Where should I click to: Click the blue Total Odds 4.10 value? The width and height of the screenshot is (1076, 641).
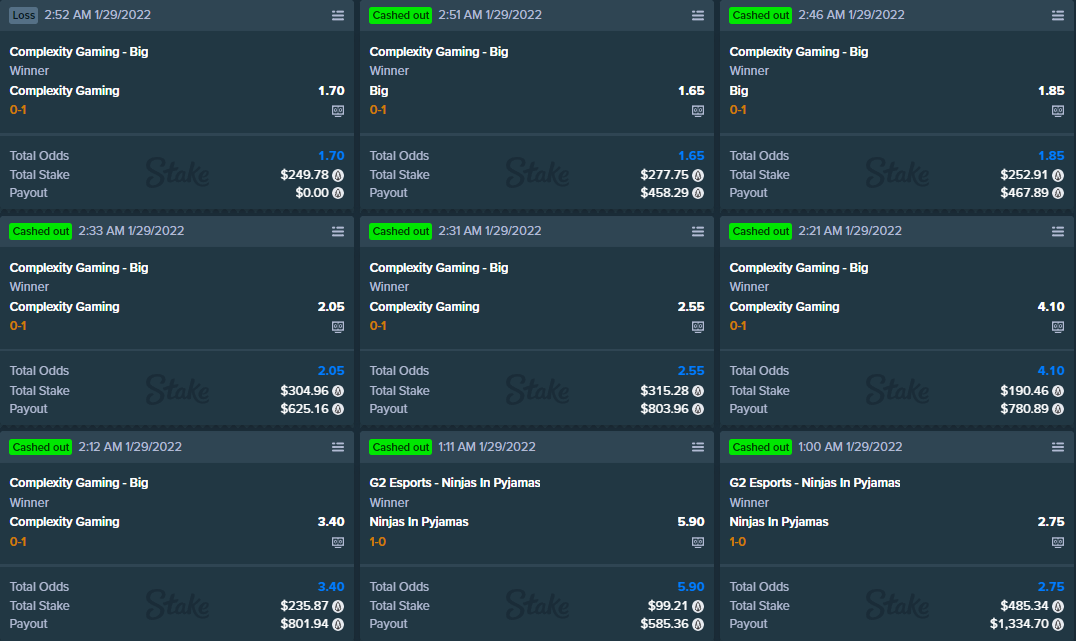click(x=1051, y=371)
